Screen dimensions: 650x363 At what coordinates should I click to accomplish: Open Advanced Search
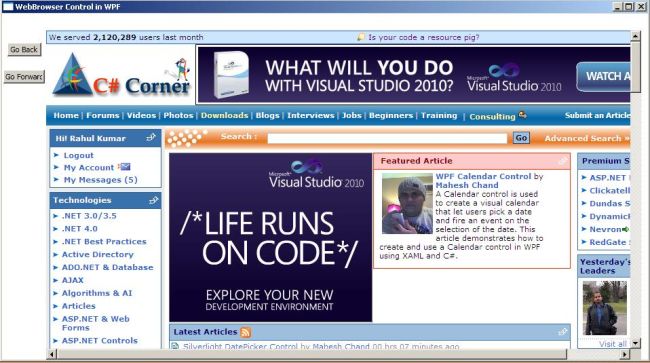pyautogui.click(x=587, y=138)
